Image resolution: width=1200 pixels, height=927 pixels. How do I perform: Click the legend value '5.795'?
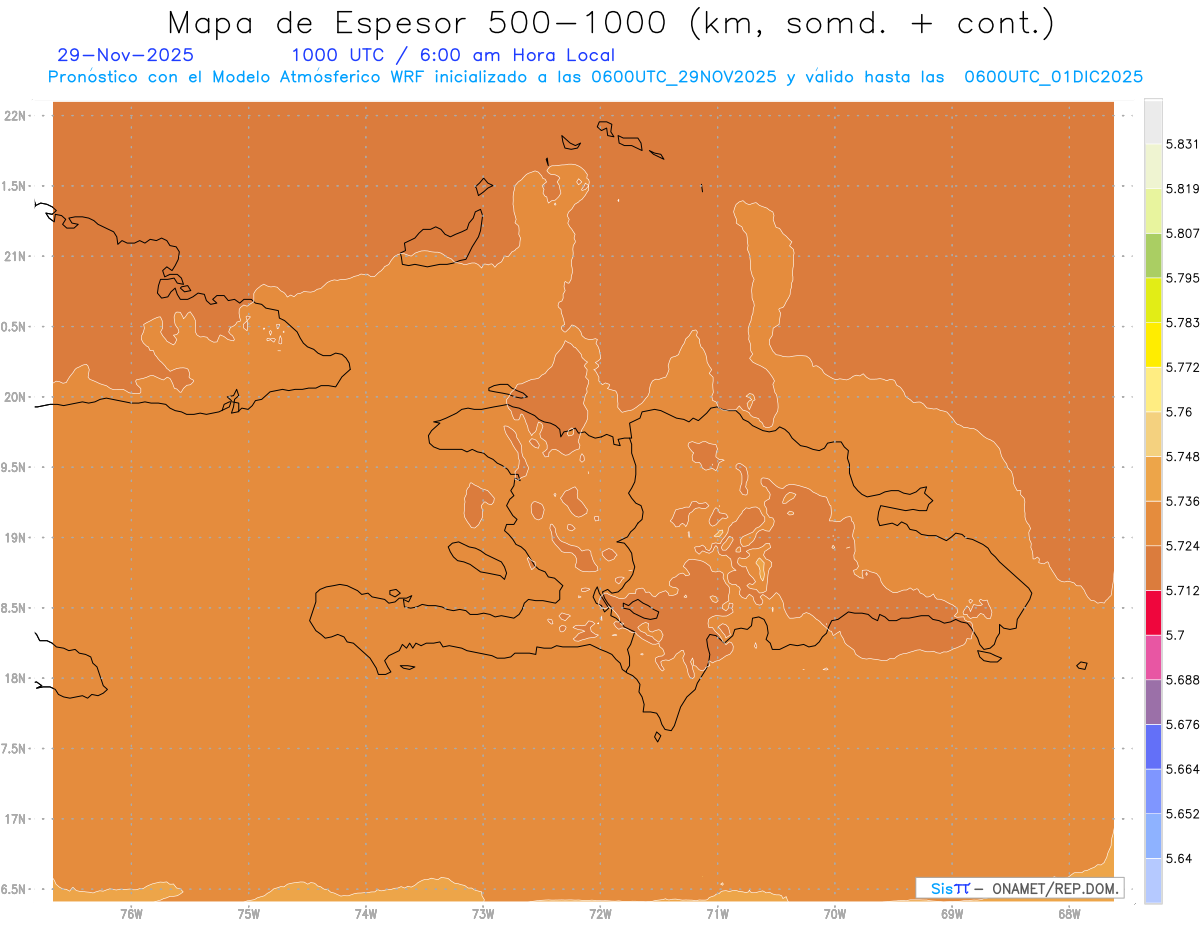tap(1182, 278)
